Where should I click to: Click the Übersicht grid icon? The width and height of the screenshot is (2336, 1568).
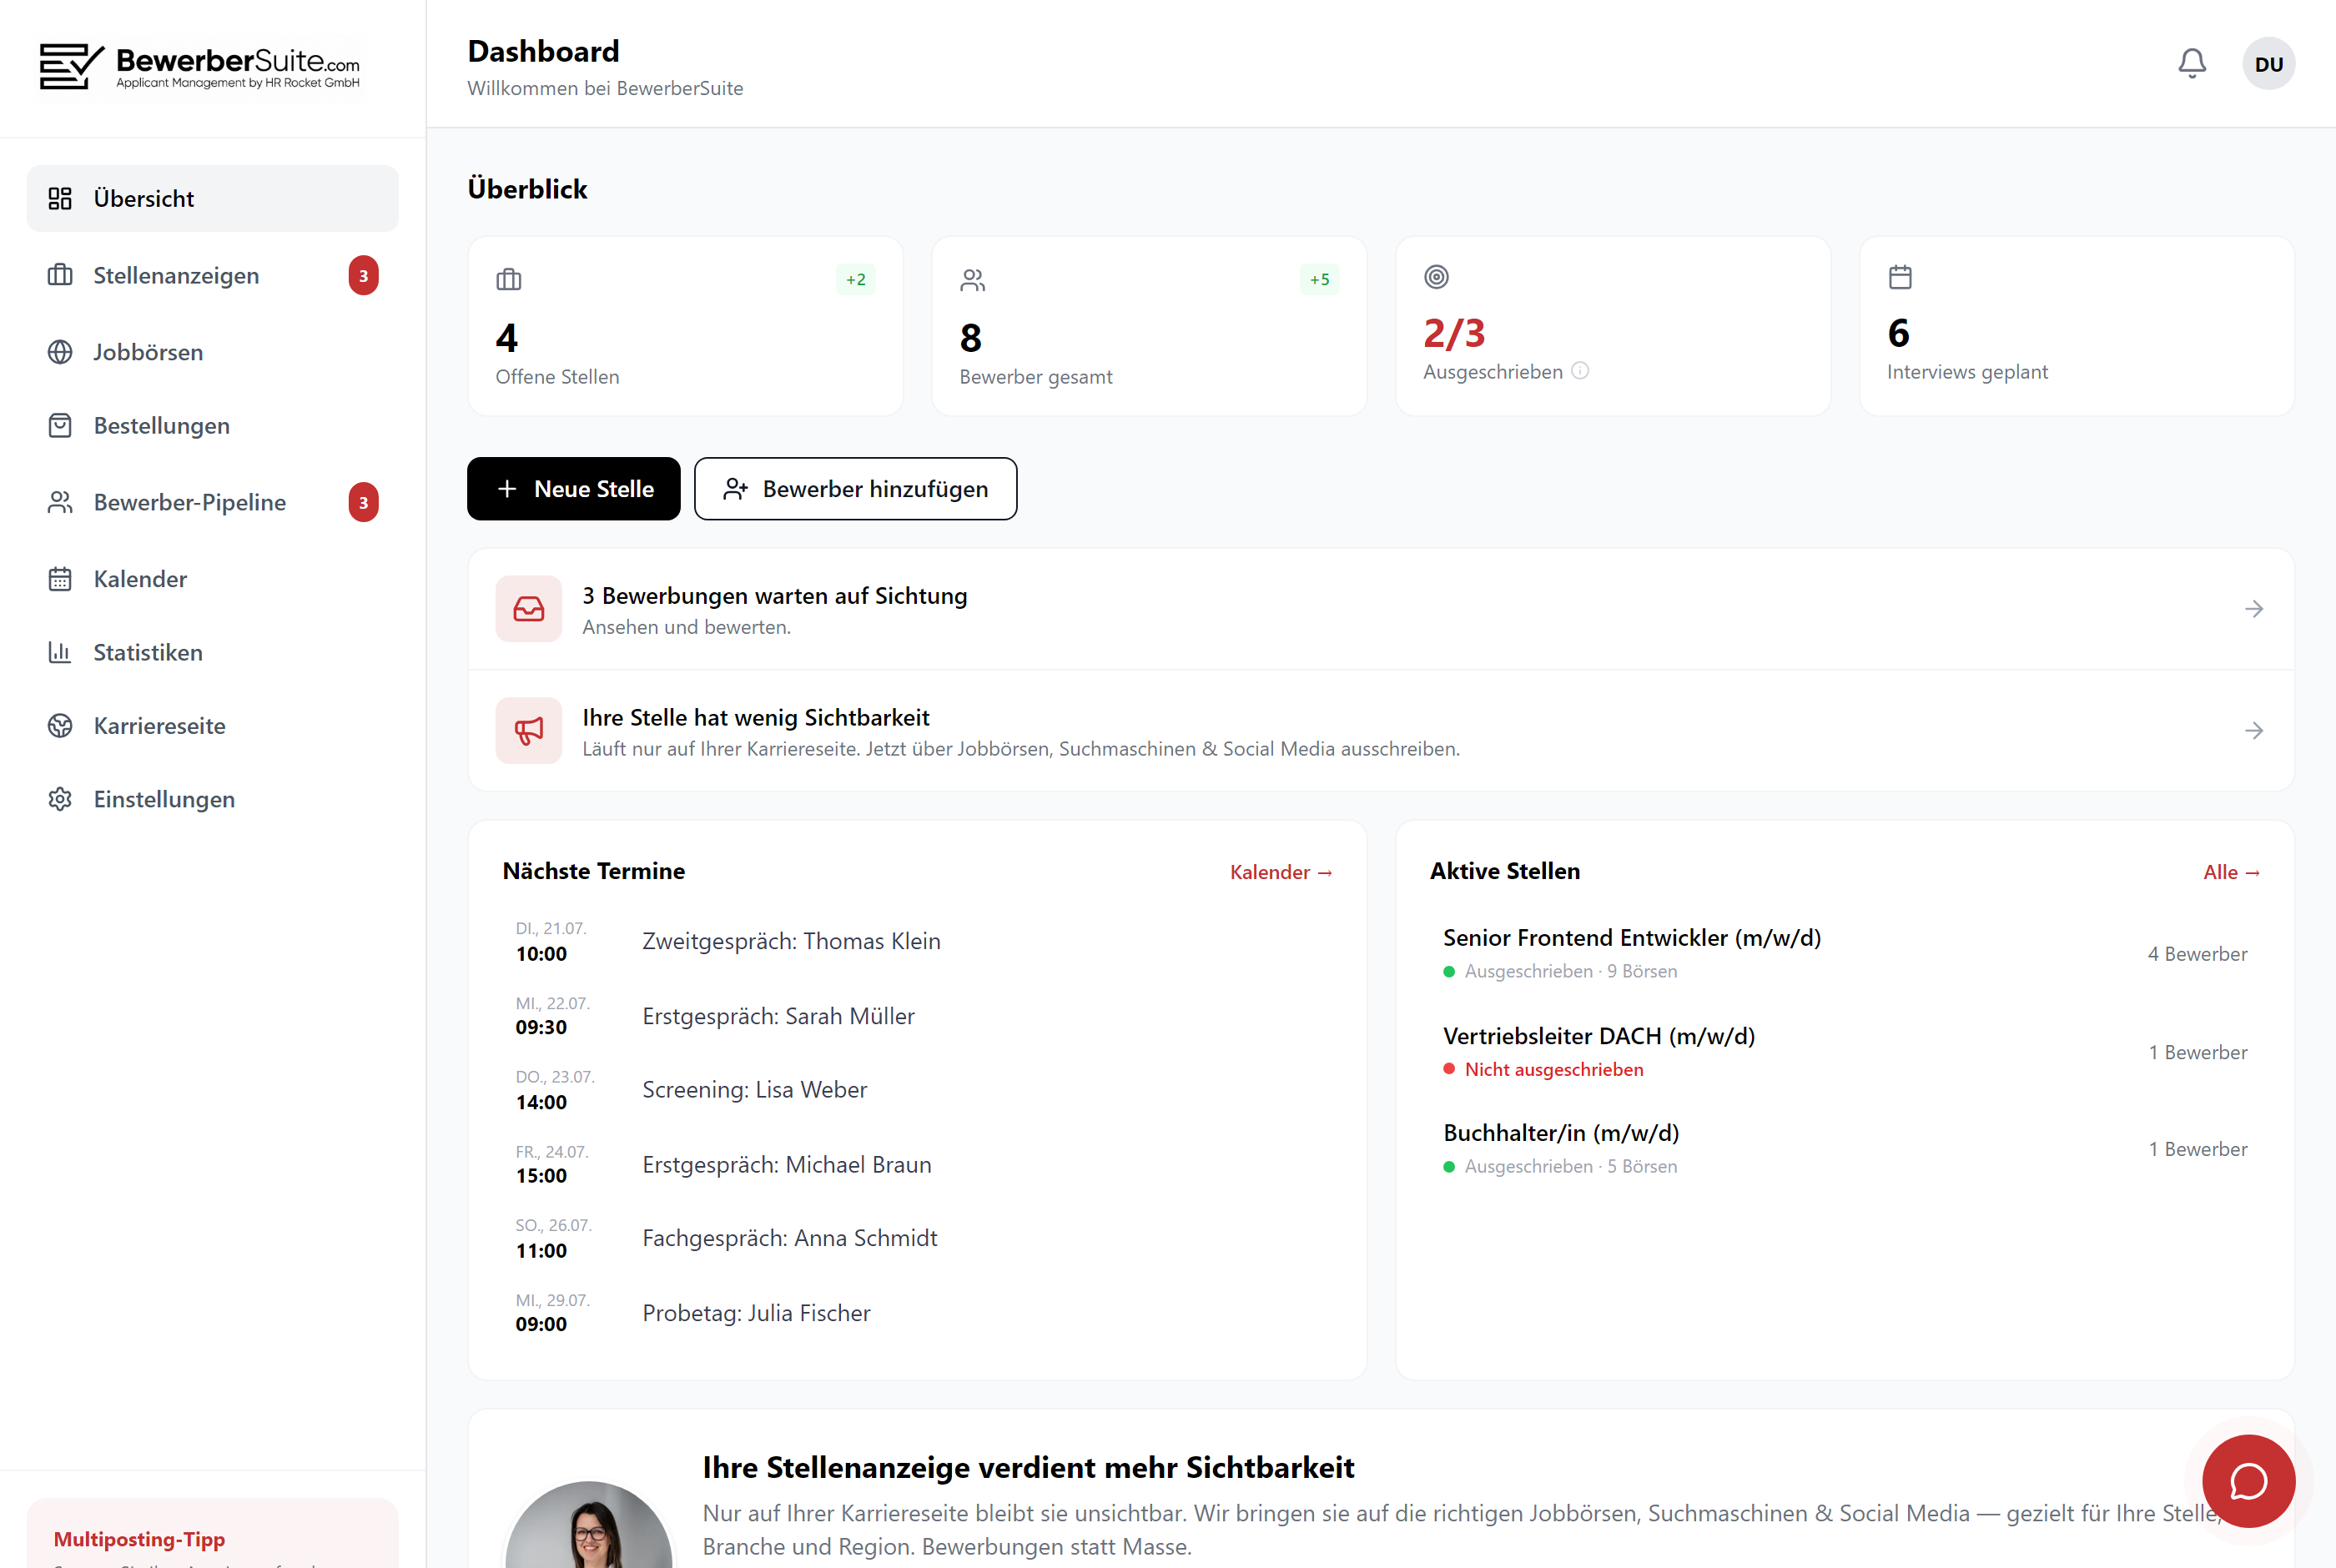(60, 198)
